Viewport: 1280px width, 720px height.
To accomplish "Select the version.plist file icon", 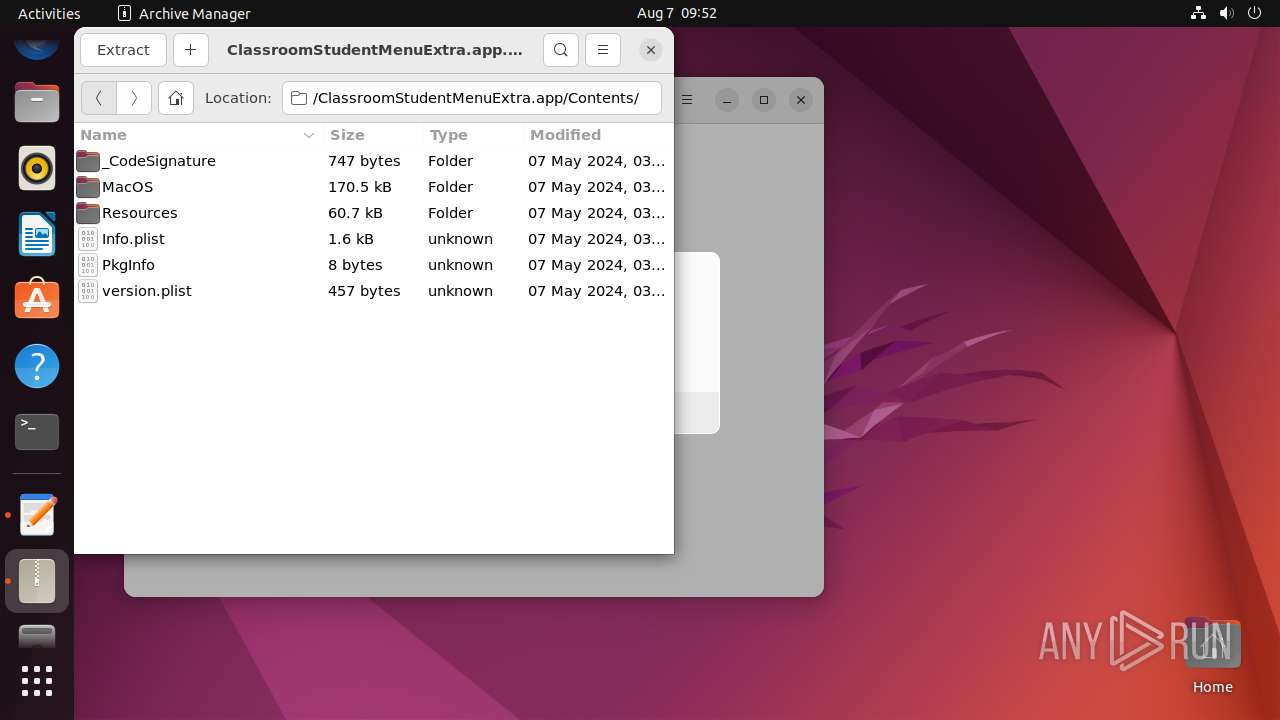I will pyautogui.click(x=88, y=291).
